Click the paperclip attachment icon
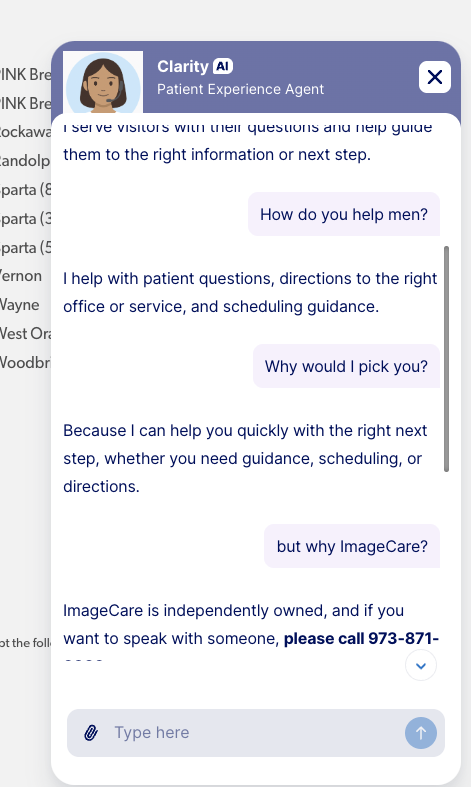 click(x=91, y=733)
